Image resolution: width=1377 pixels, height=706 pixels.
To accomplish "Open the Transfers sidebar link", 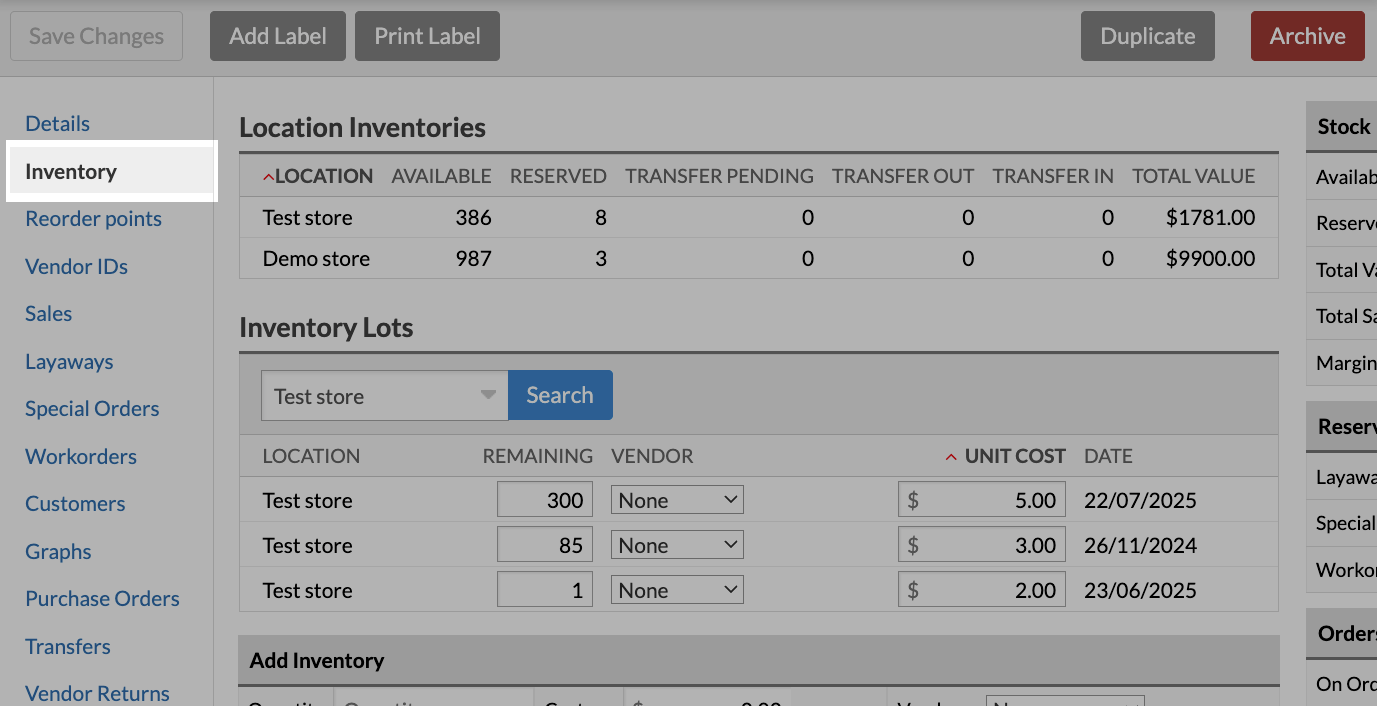I will pos(68,647).
